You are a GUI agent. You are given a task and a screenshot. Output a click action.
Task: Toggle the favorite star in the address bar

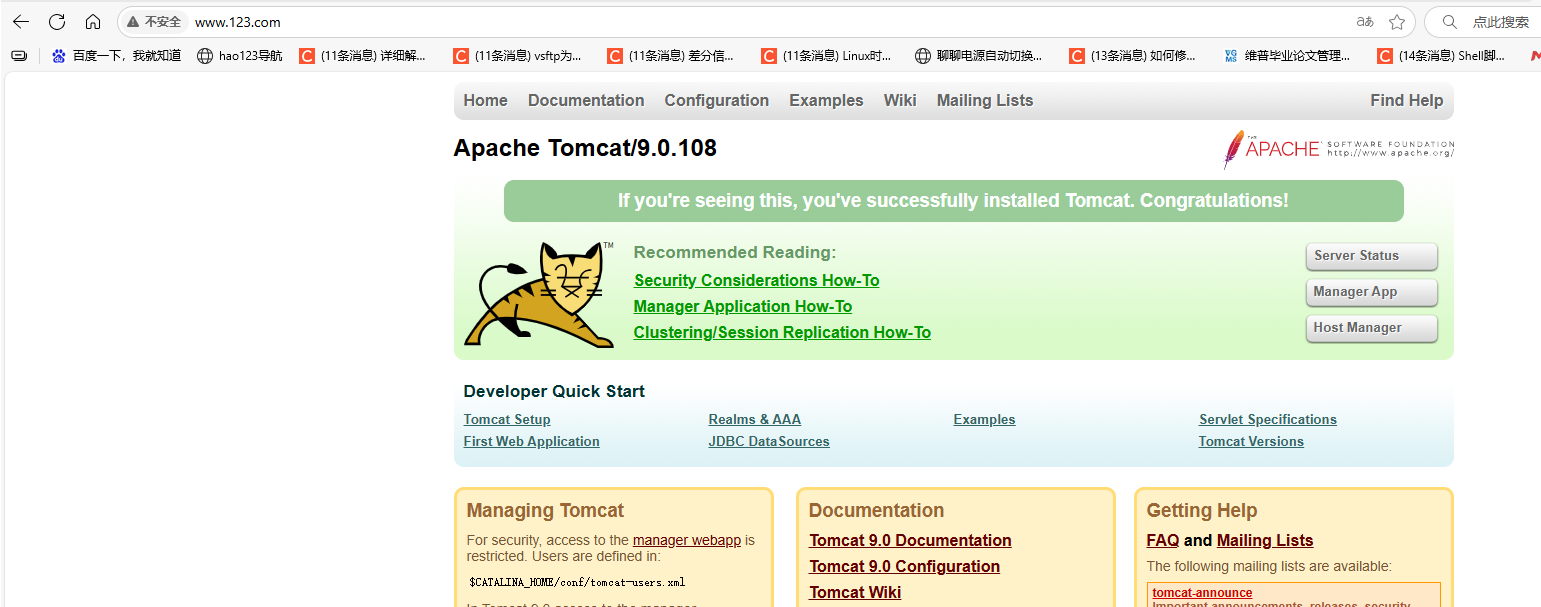point(1397,20)
